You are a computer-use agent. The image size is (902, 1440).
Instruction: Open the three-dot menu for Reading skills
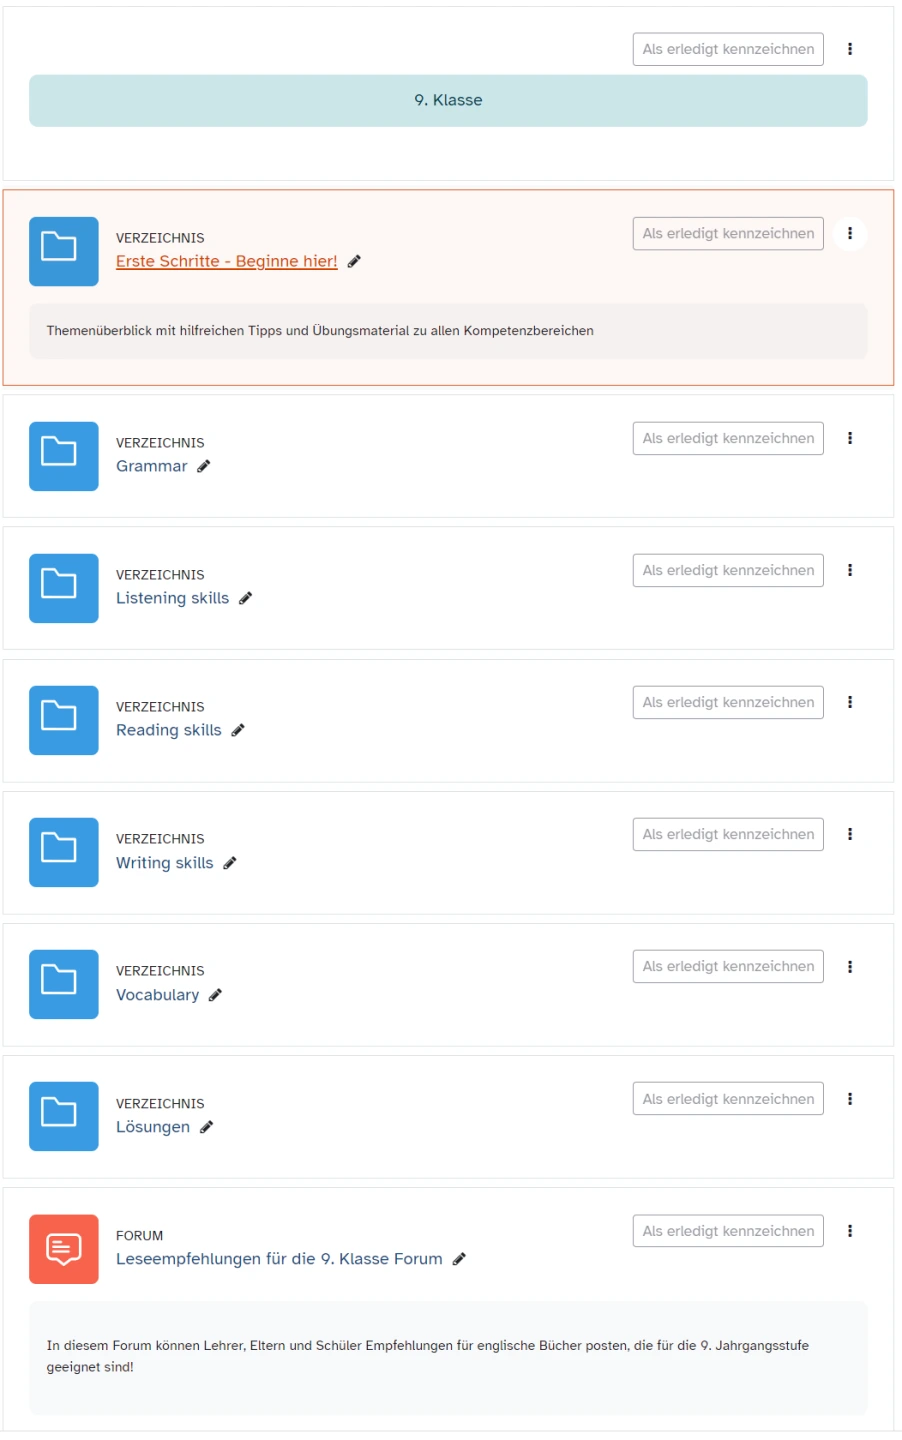pos(850,702)
